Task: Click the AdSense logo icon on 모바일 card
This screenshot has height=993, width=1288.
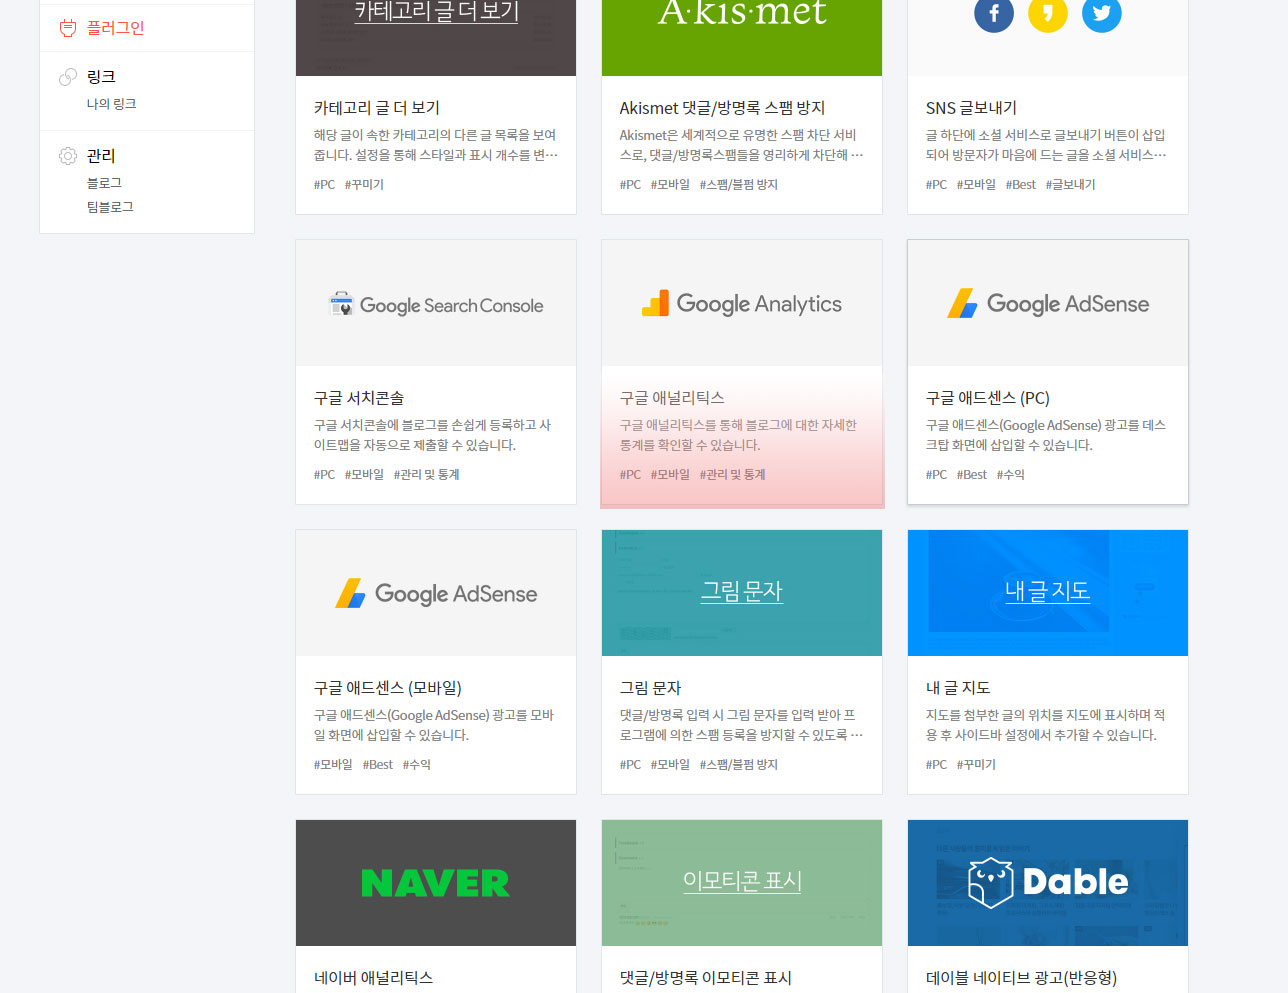Action: pyautogui.click(x=351, y=593)
